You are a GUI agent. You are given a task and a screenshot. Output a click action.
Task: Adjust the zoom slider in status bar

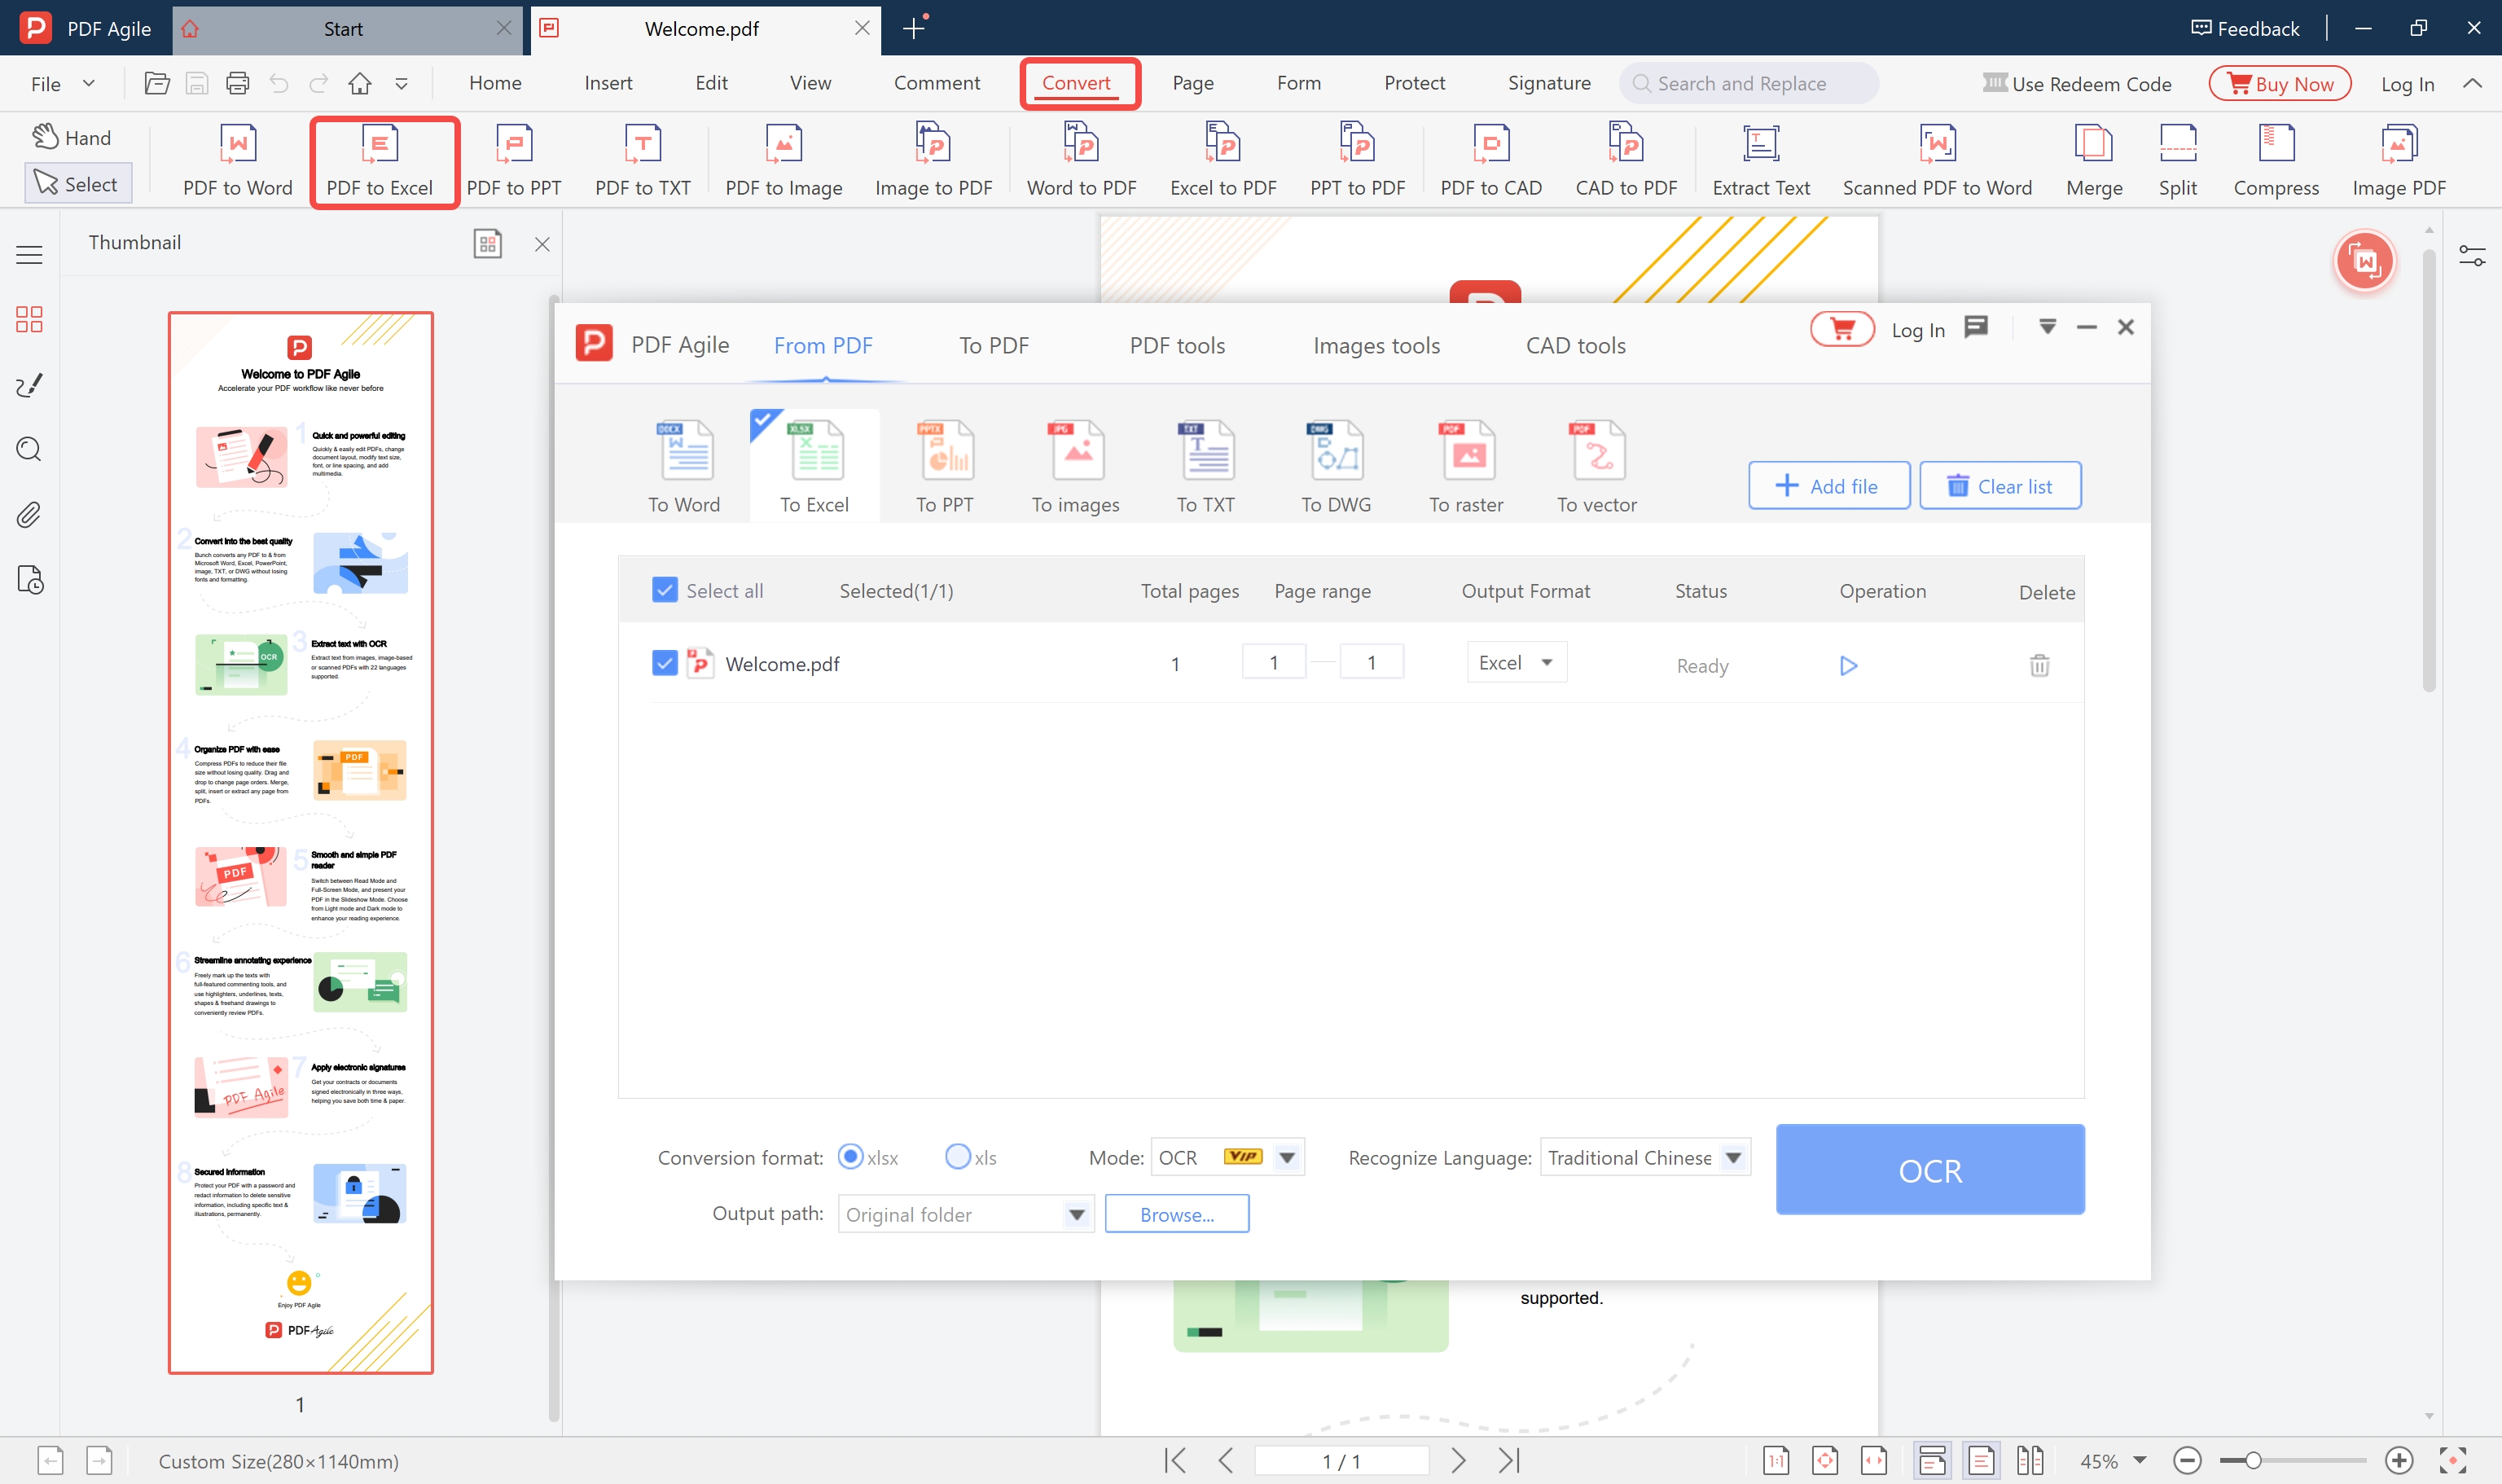pos(2253,1461)
